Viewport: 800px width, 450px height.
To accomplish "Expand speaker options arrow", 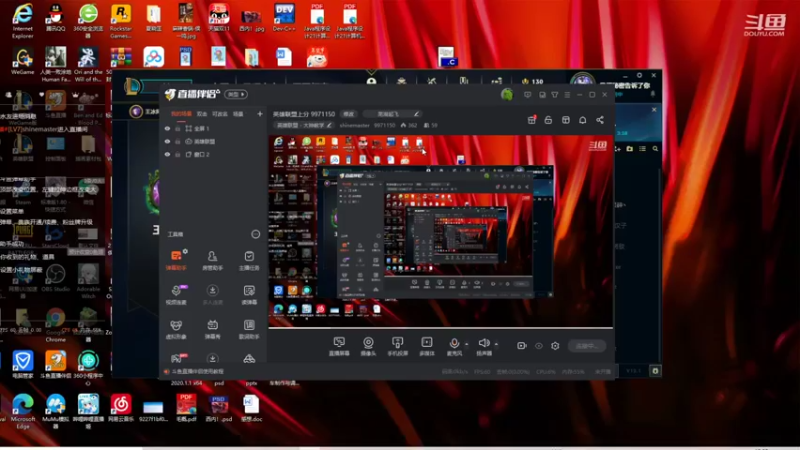I will point(496,344).
